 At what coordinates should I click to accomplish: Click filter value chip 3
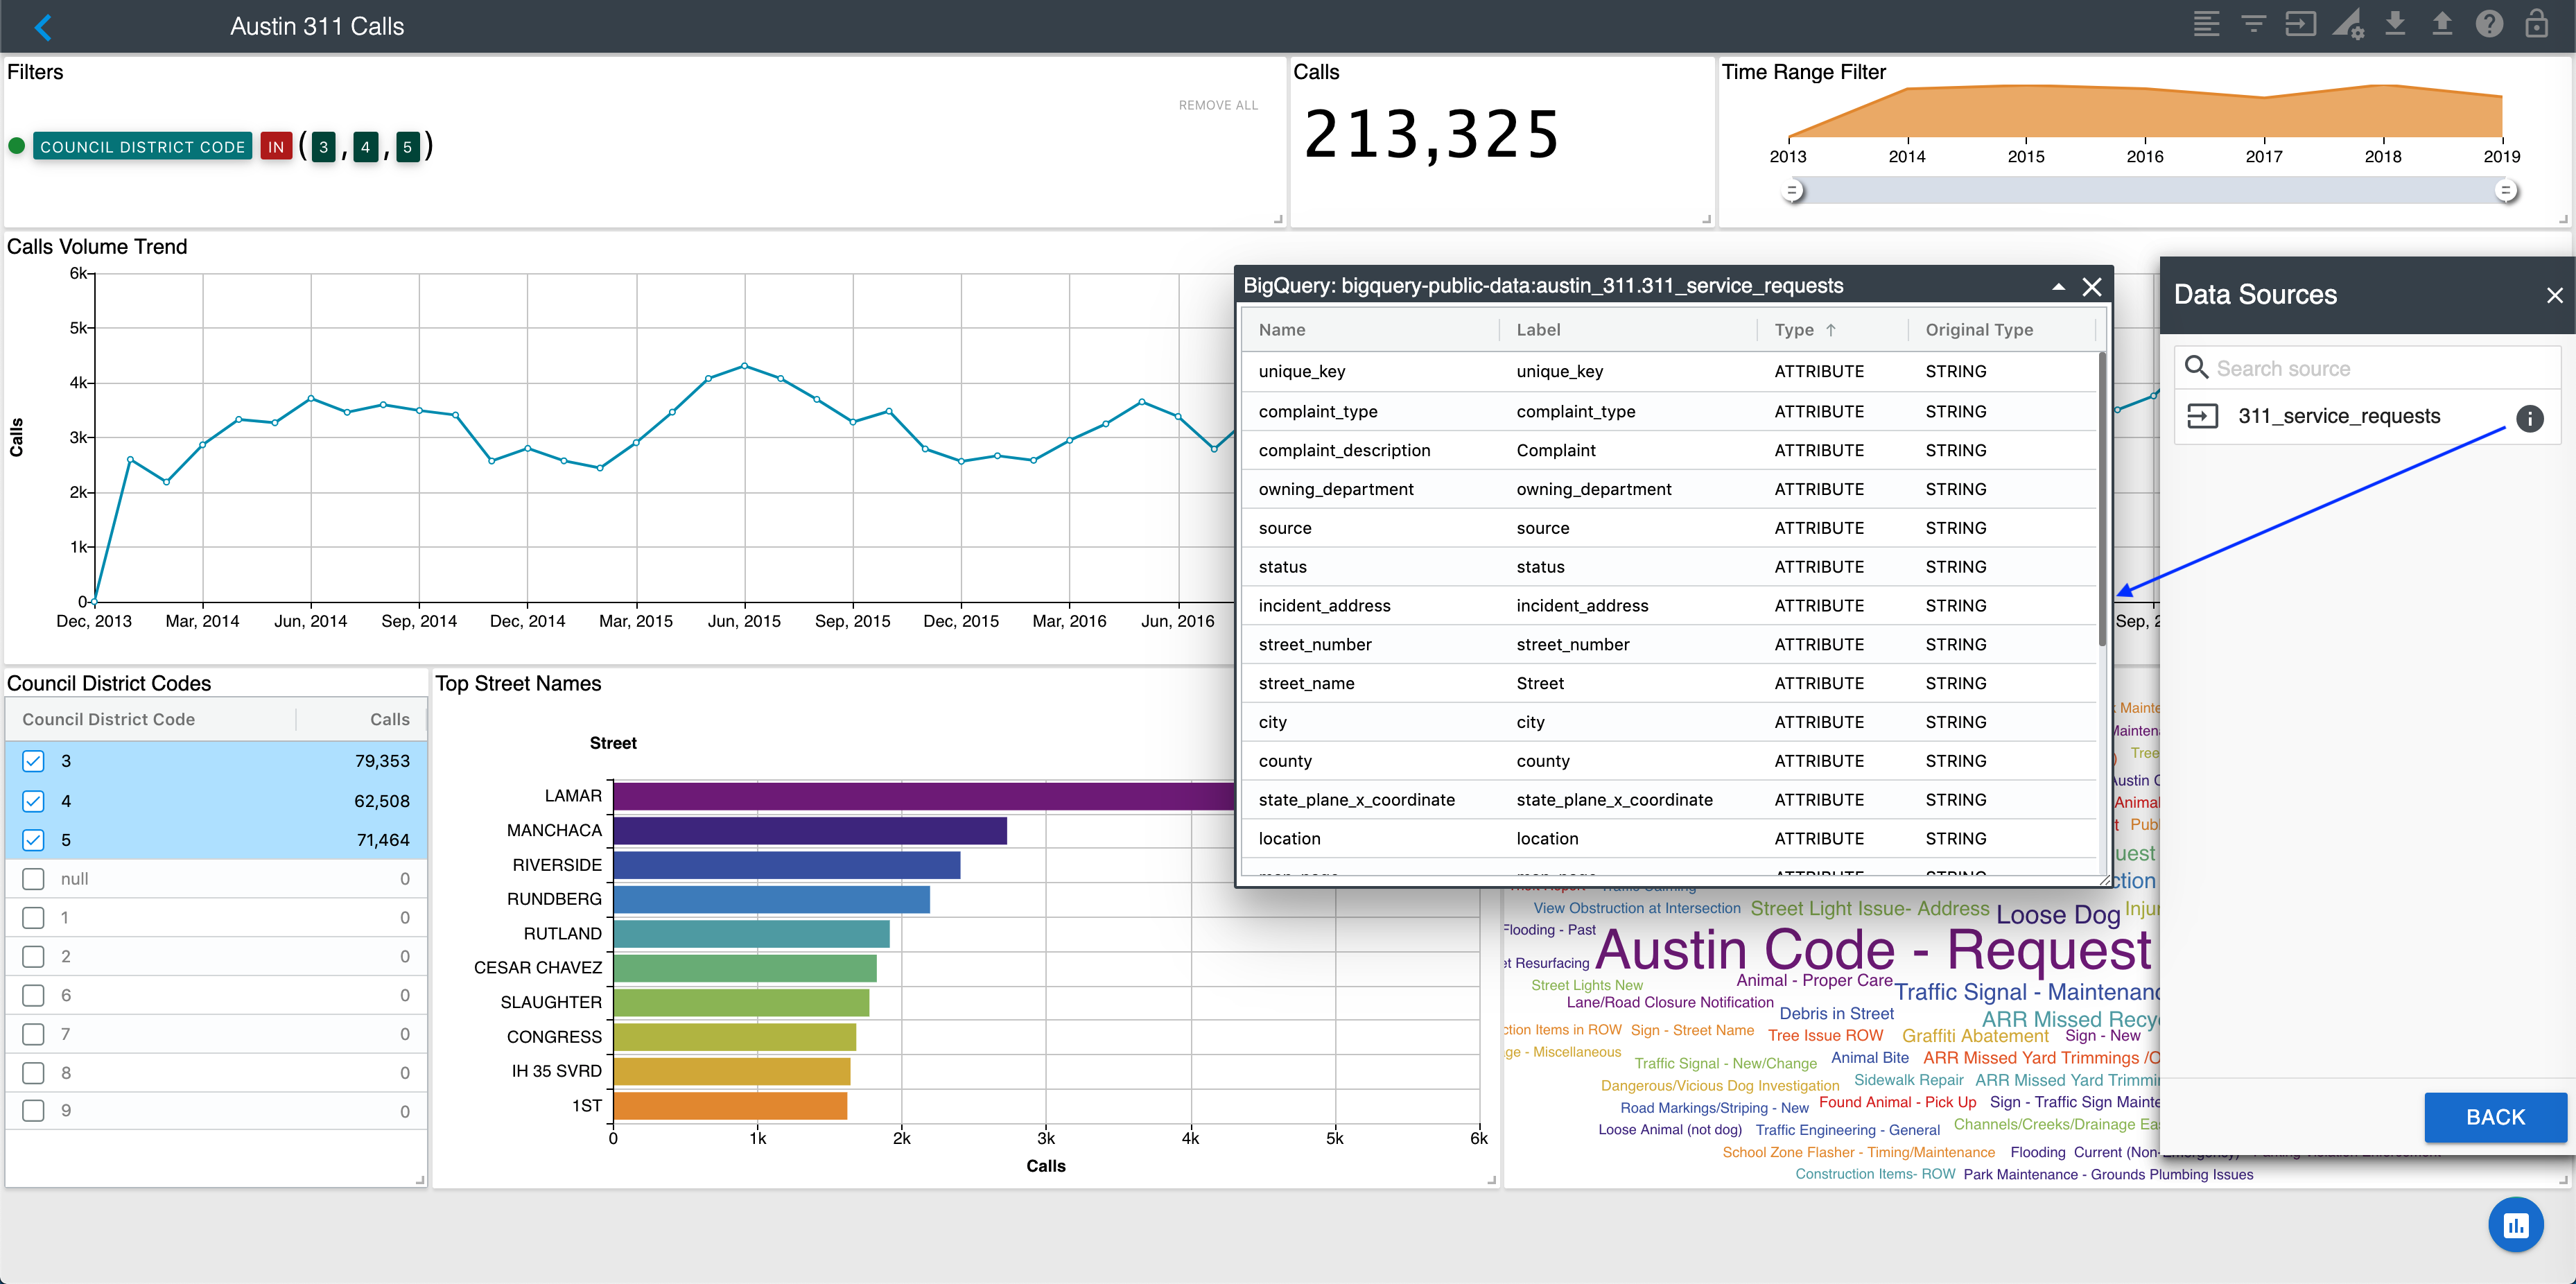pos(323,147)
